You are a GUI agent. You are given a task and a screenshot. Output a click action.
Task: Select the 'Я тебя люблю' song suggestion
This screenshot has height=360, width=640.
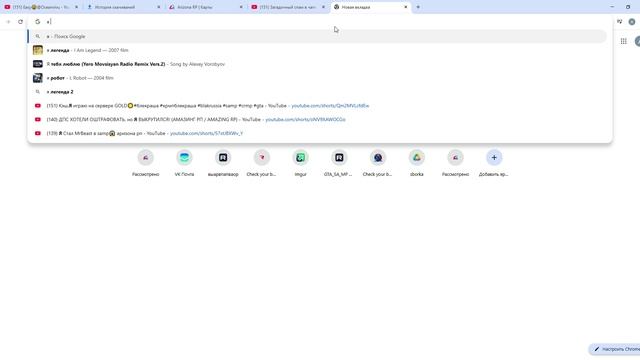click(317, 64)
